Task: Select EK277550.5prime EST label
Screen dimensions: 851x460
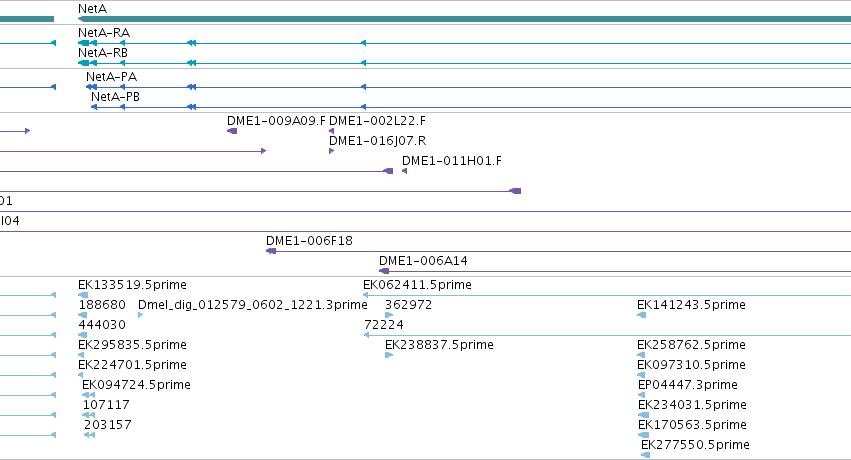Action: point(695,444)
